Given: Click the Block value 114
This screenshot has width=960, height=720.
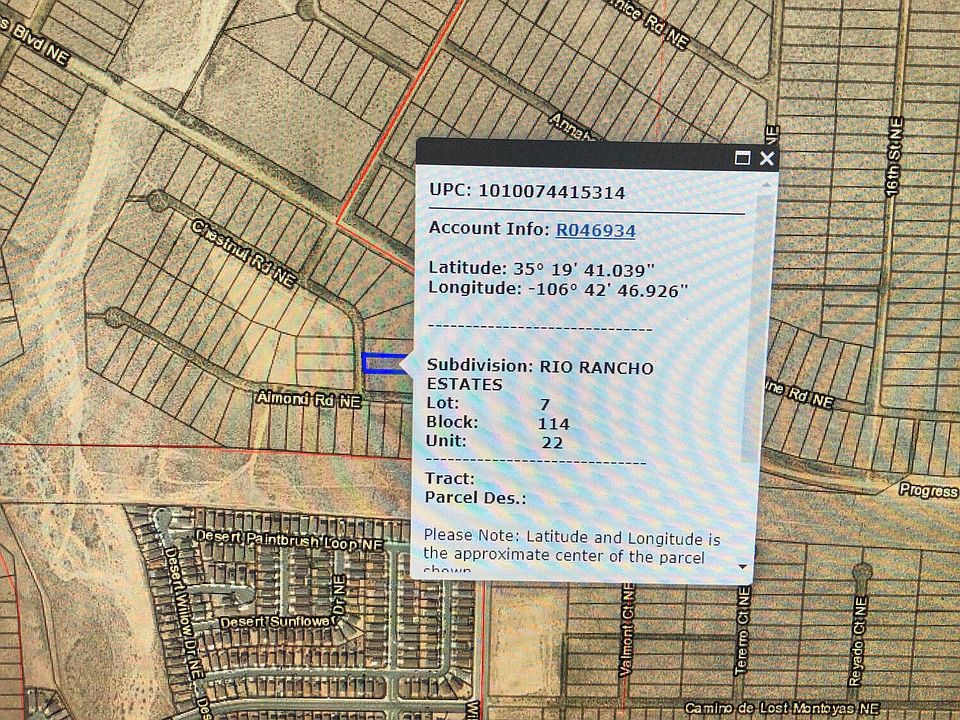Looking at the screenshot, I should 553,424.
